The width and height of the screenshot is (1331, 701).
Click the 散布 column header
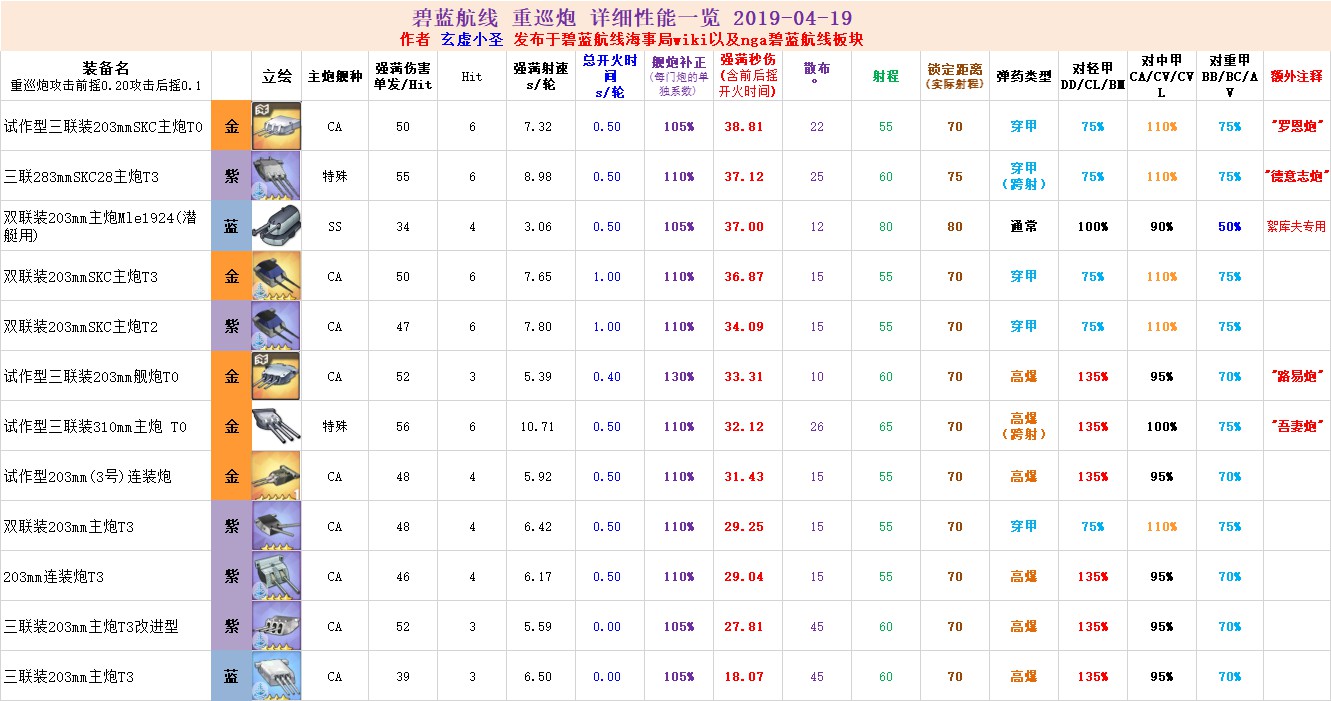(817, 76)
